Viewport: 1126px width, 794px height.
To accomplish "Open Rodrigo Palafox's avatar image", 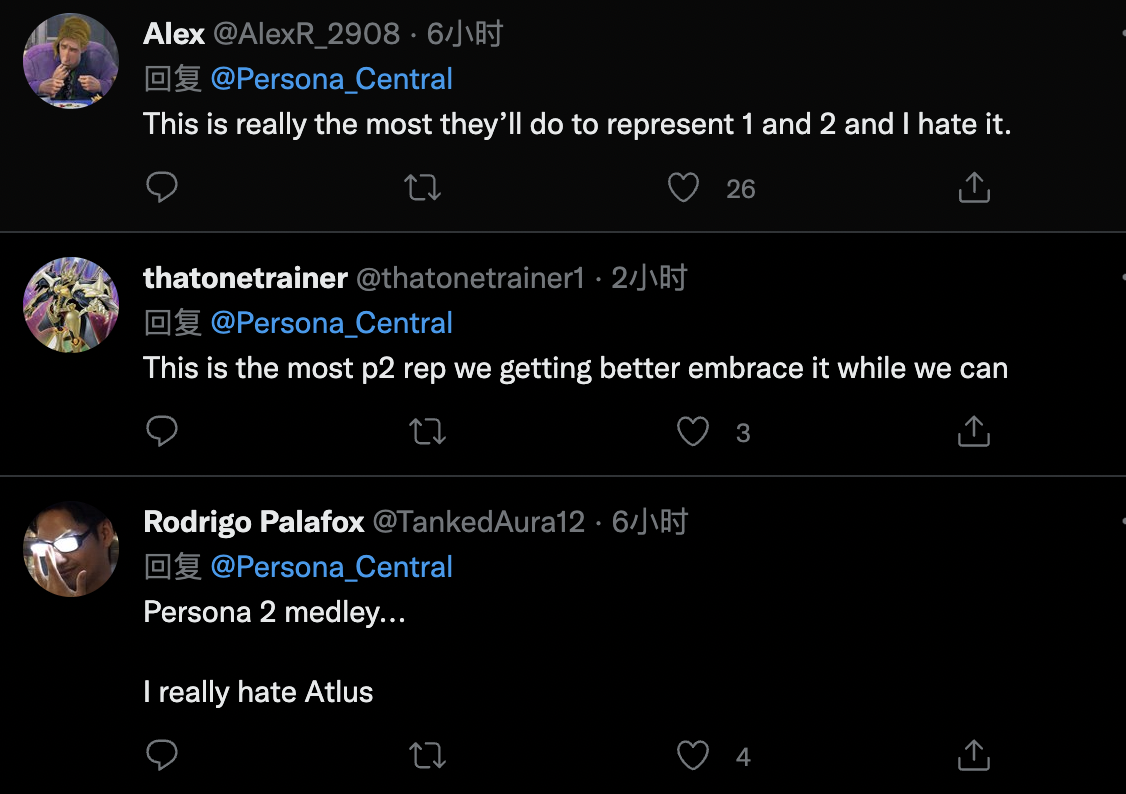I will [x=71, y=549].
